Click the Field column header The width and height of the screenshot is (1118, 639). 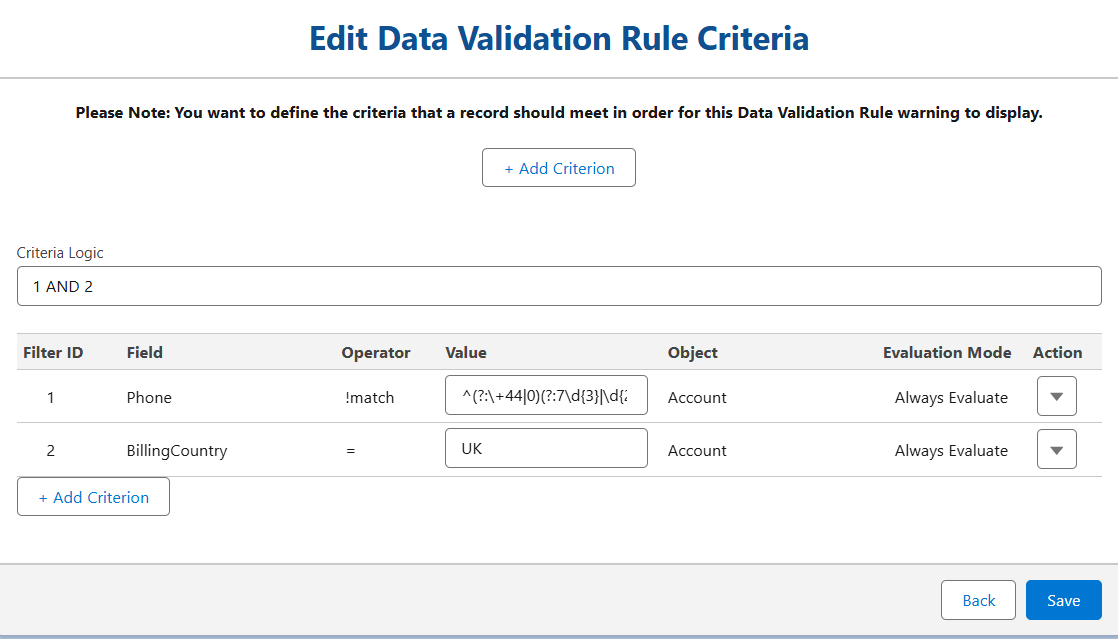(145, 352)
